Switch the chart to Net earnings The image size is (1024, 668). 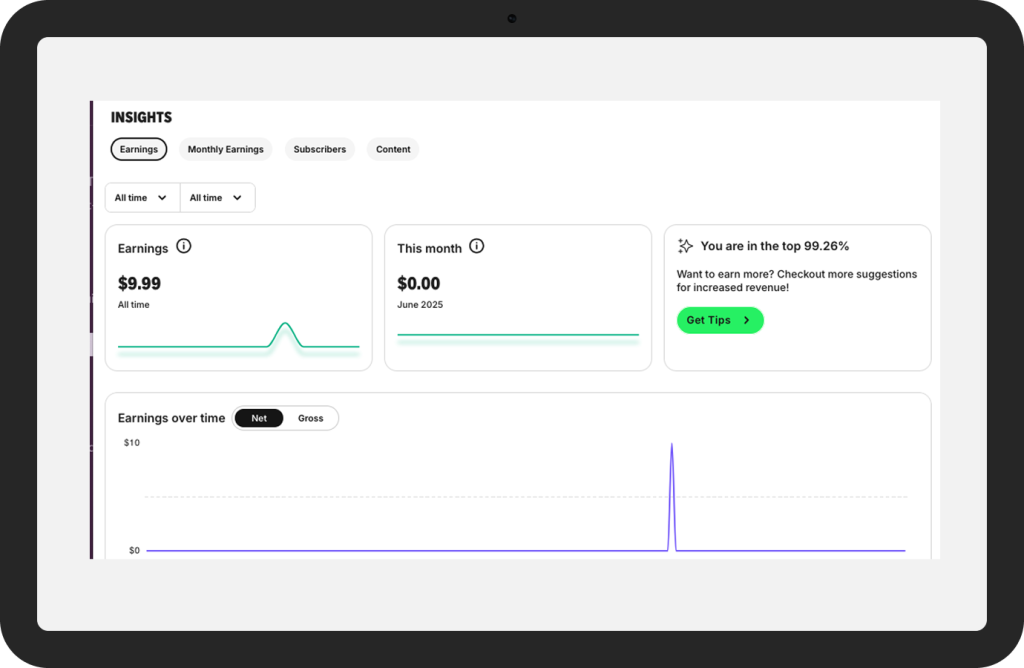point(259,418)
